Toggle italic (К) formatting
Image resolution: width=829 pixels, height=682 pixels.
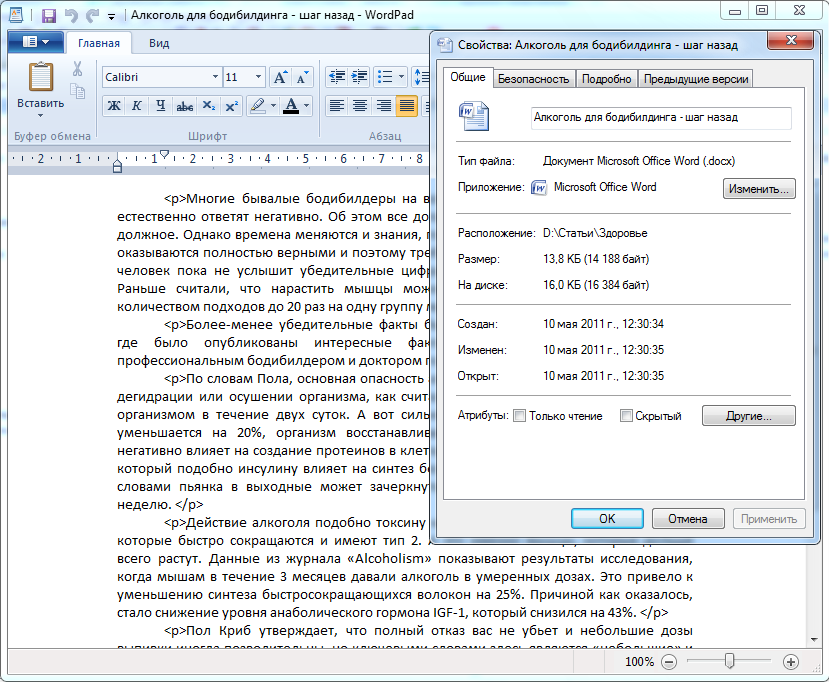click(x=136, y=106)
